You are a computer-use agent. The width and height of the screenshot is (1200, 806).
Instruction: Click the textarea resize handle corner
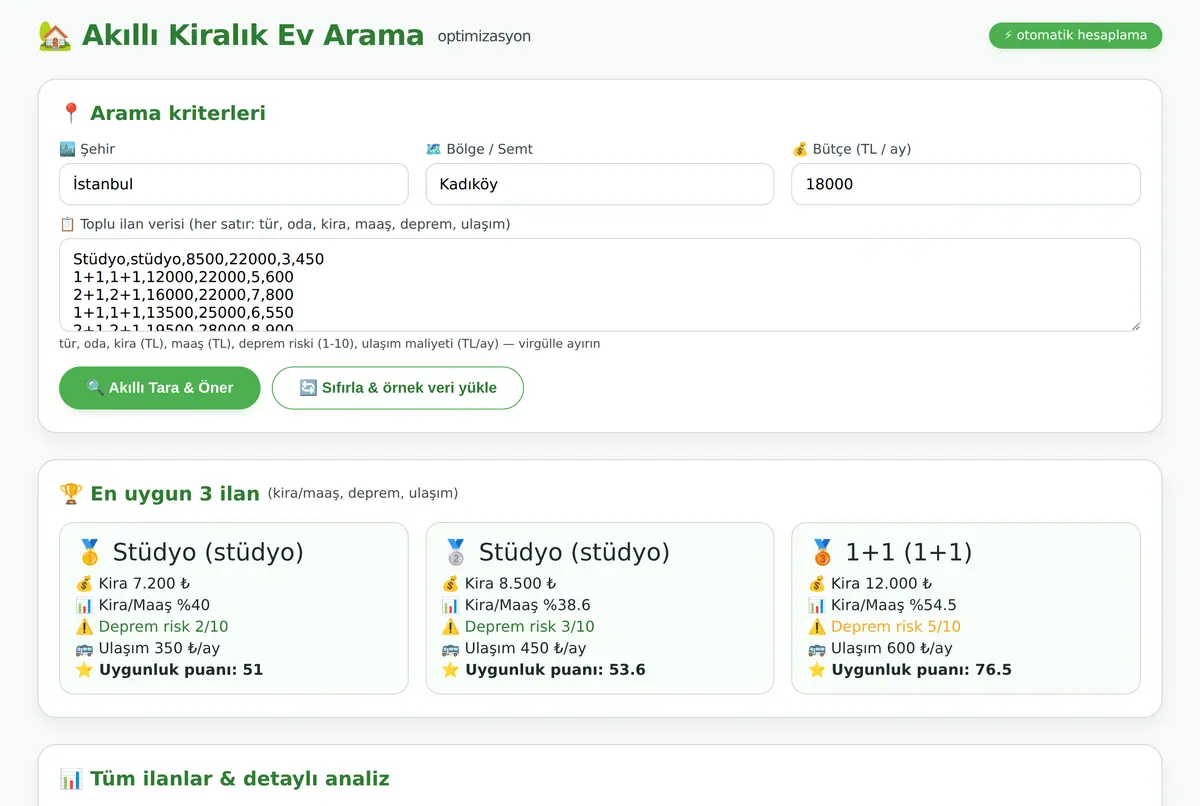coord(1134,325)
